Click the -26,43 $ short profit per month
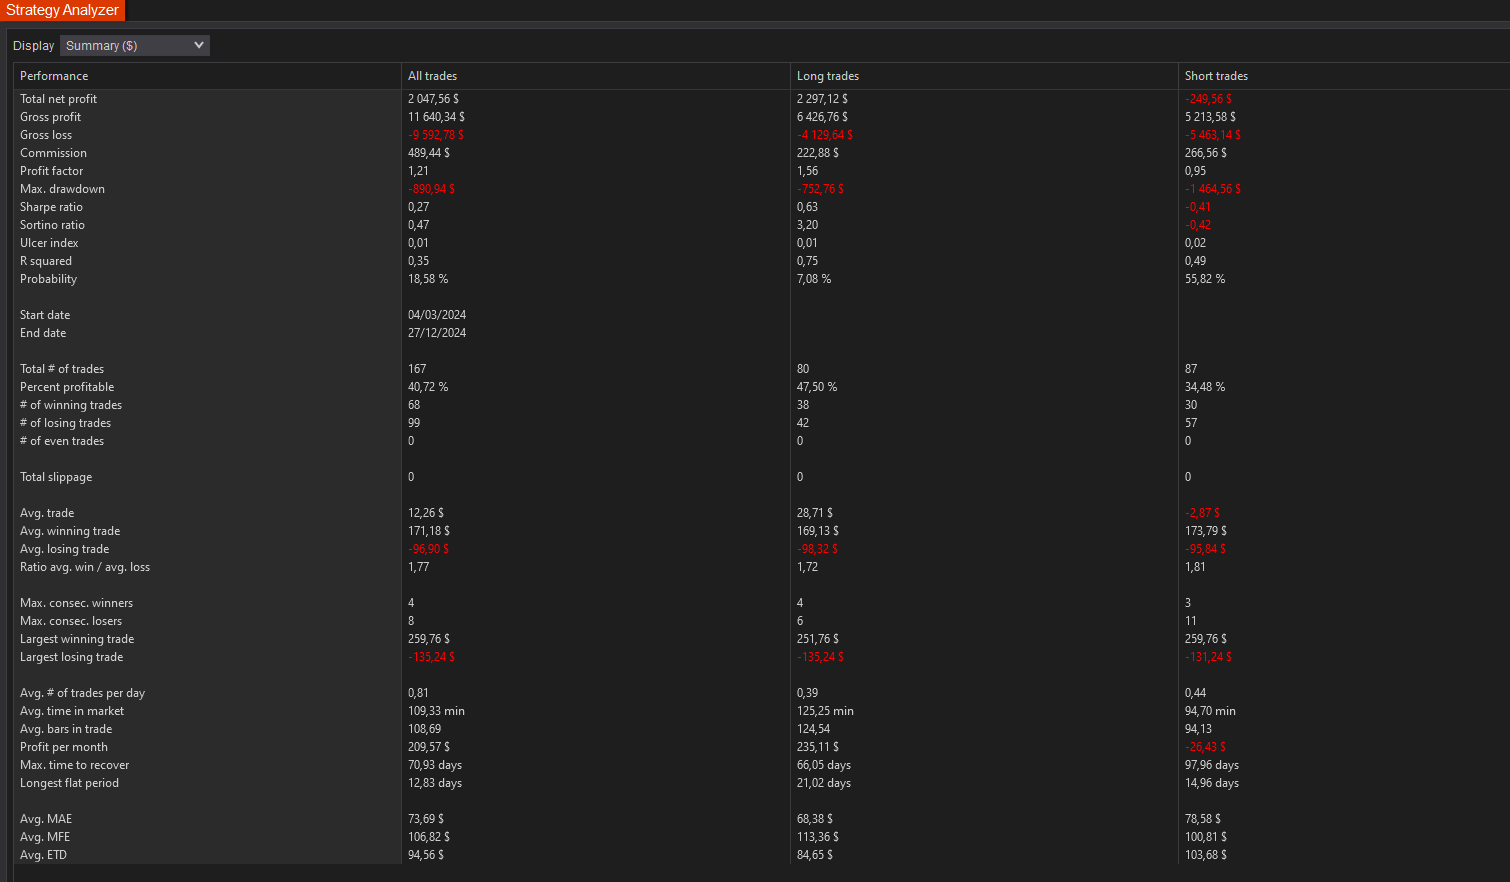The width and height of the screenshot is (1510, 882). coord(1205,747)
